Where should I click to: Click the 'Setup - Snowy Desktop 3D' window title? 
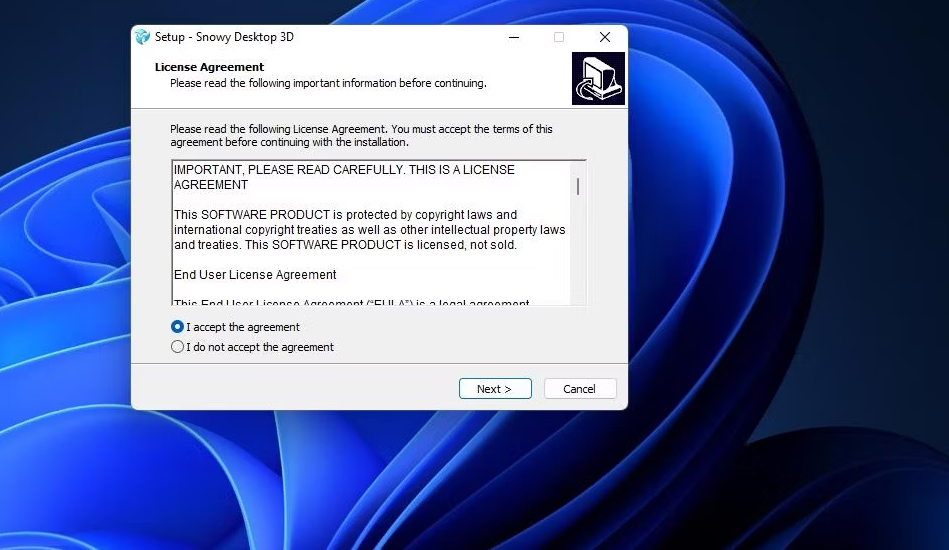point(224,37)
